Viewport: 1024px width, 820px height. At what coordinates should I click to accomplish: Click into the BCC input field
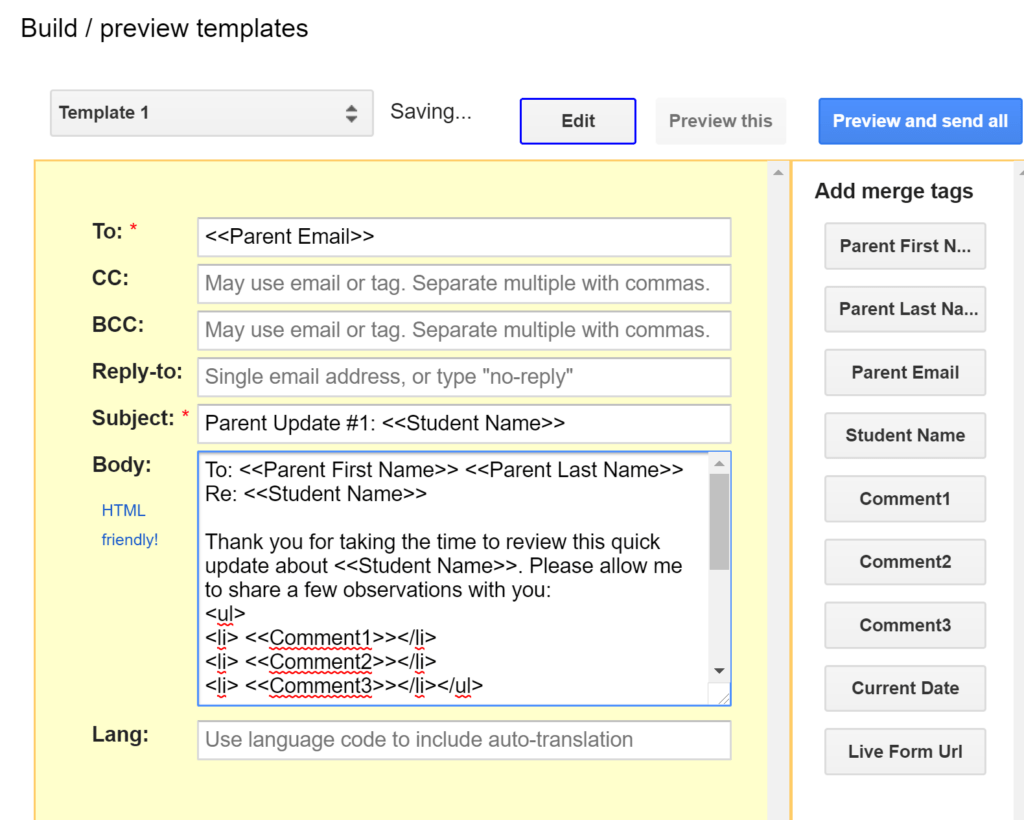pyautogui.click(x=464, y=330)
